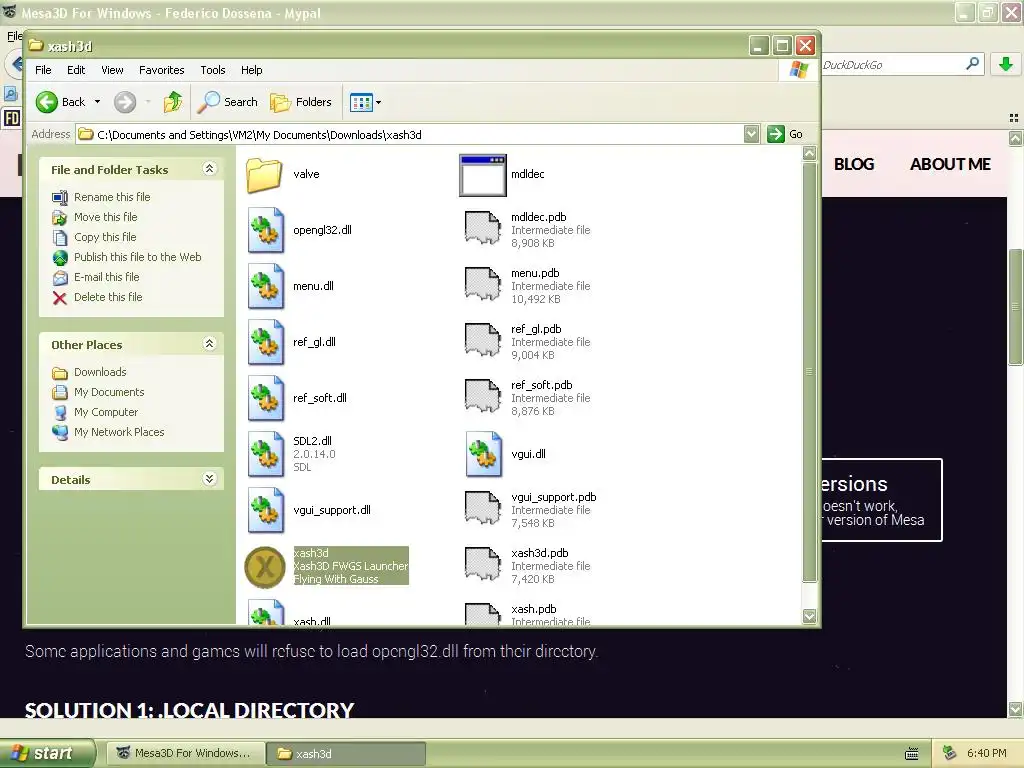Select the ref_gl.dll file icon
The height and width of the screenshot is (768, 1024).
coord(266,342)
